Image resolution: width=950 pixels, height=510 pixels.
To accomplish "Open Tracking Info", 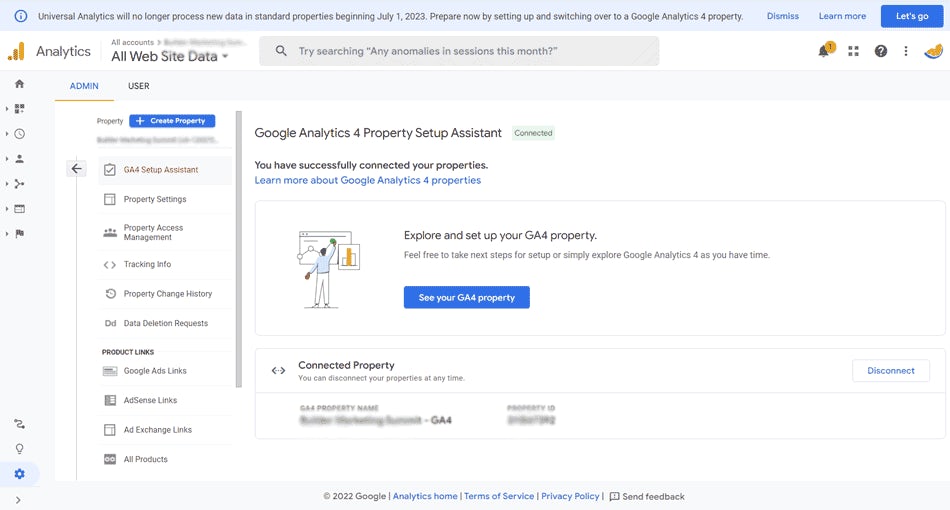I will (165, 264).
